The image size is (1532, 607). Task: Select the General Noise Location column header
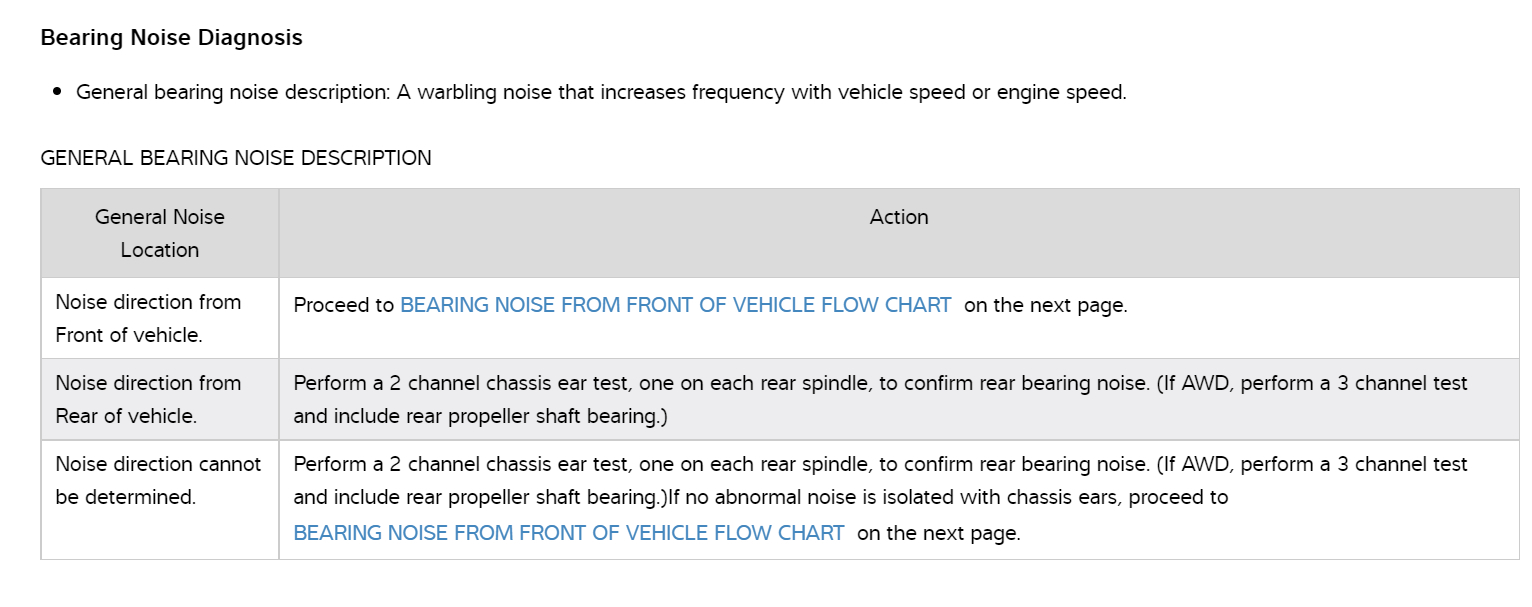coord(160,233)
